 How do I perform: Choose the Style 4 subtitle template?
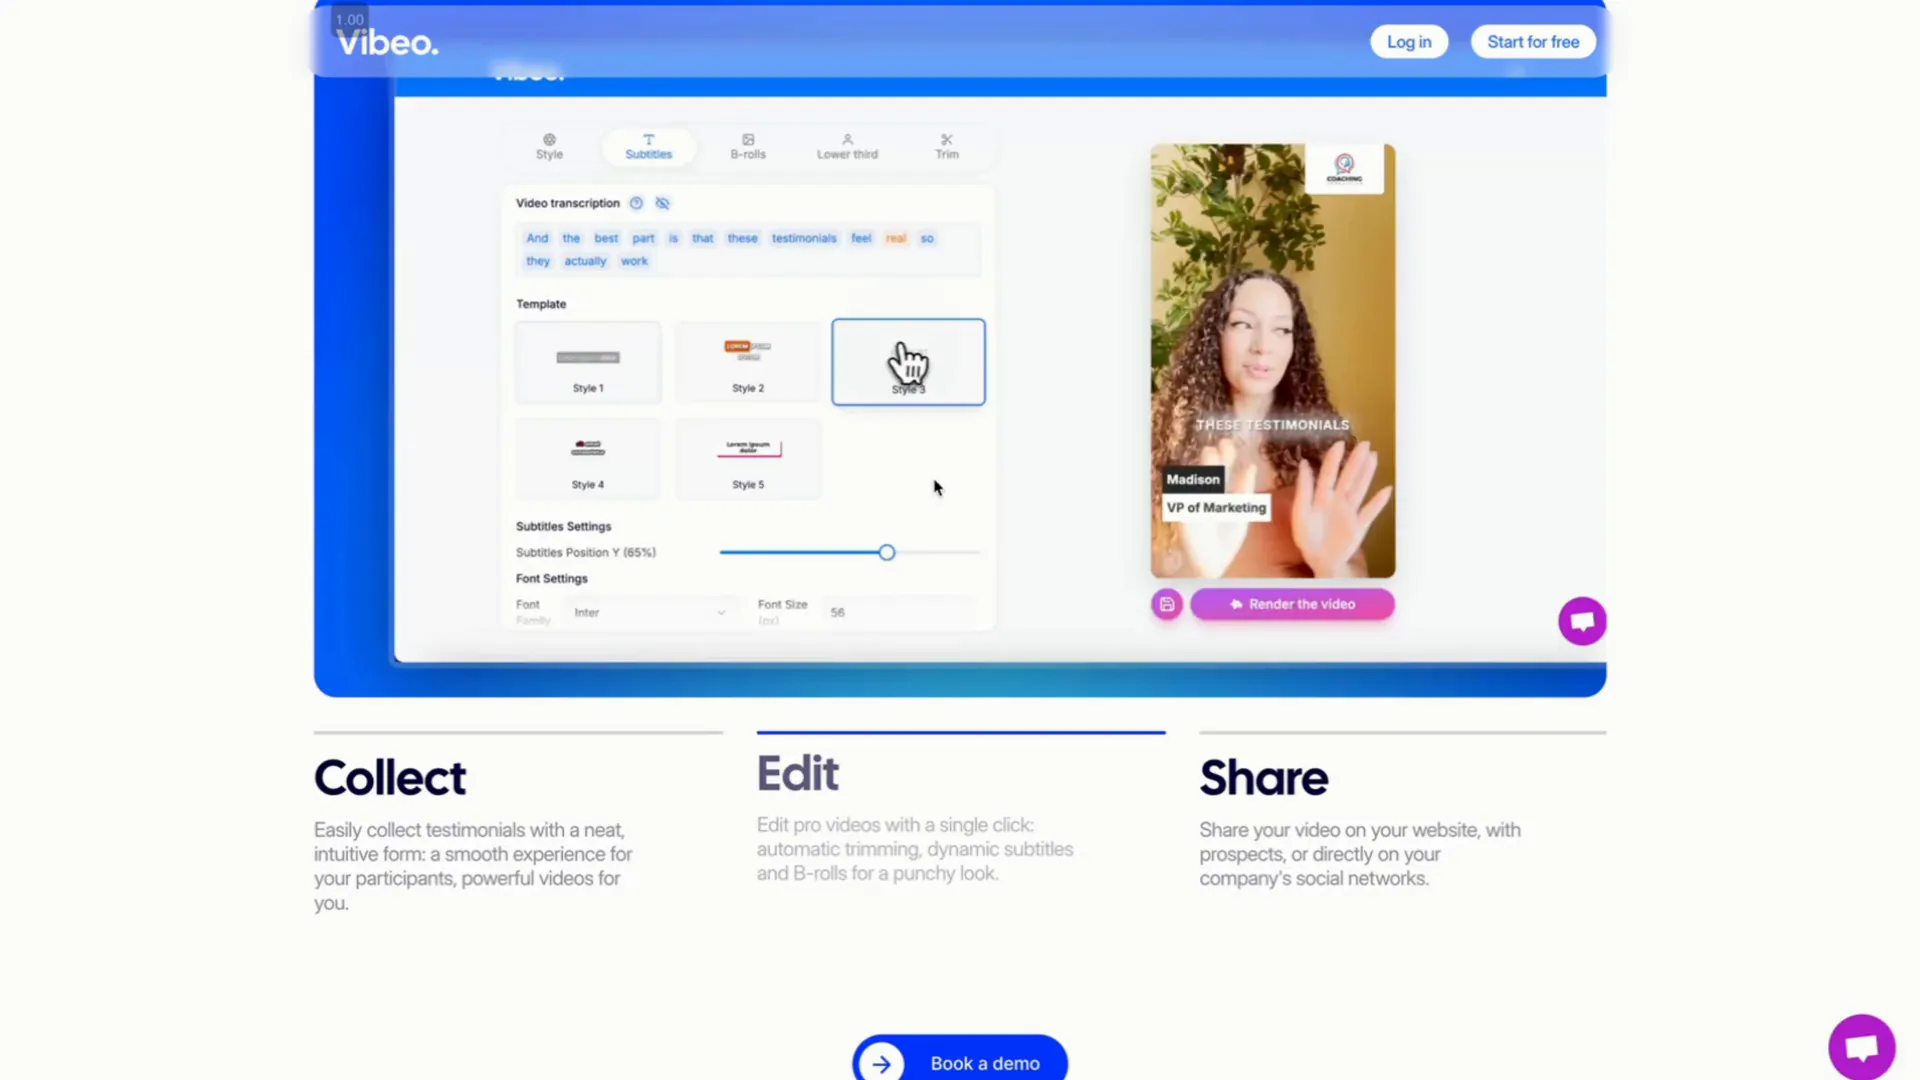pos(588,459)
